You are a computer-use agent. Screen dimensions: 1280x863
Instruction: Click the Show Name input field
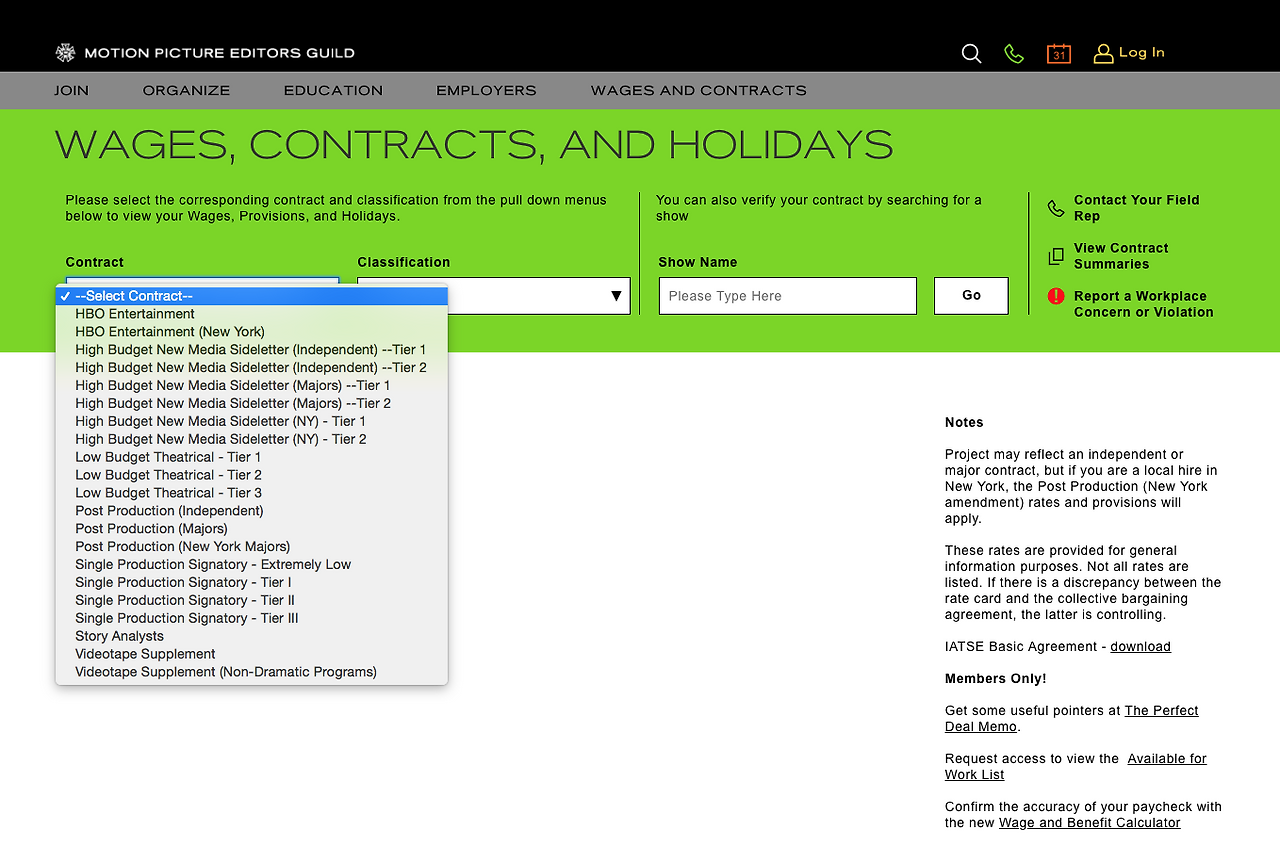point(788,296)
